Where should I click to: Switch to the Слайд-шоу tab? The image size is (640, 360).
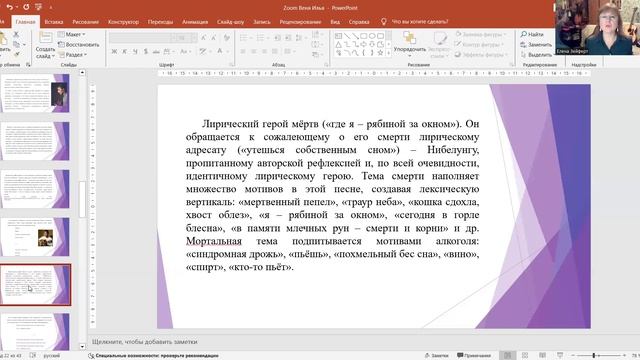(x=231, y=22)
